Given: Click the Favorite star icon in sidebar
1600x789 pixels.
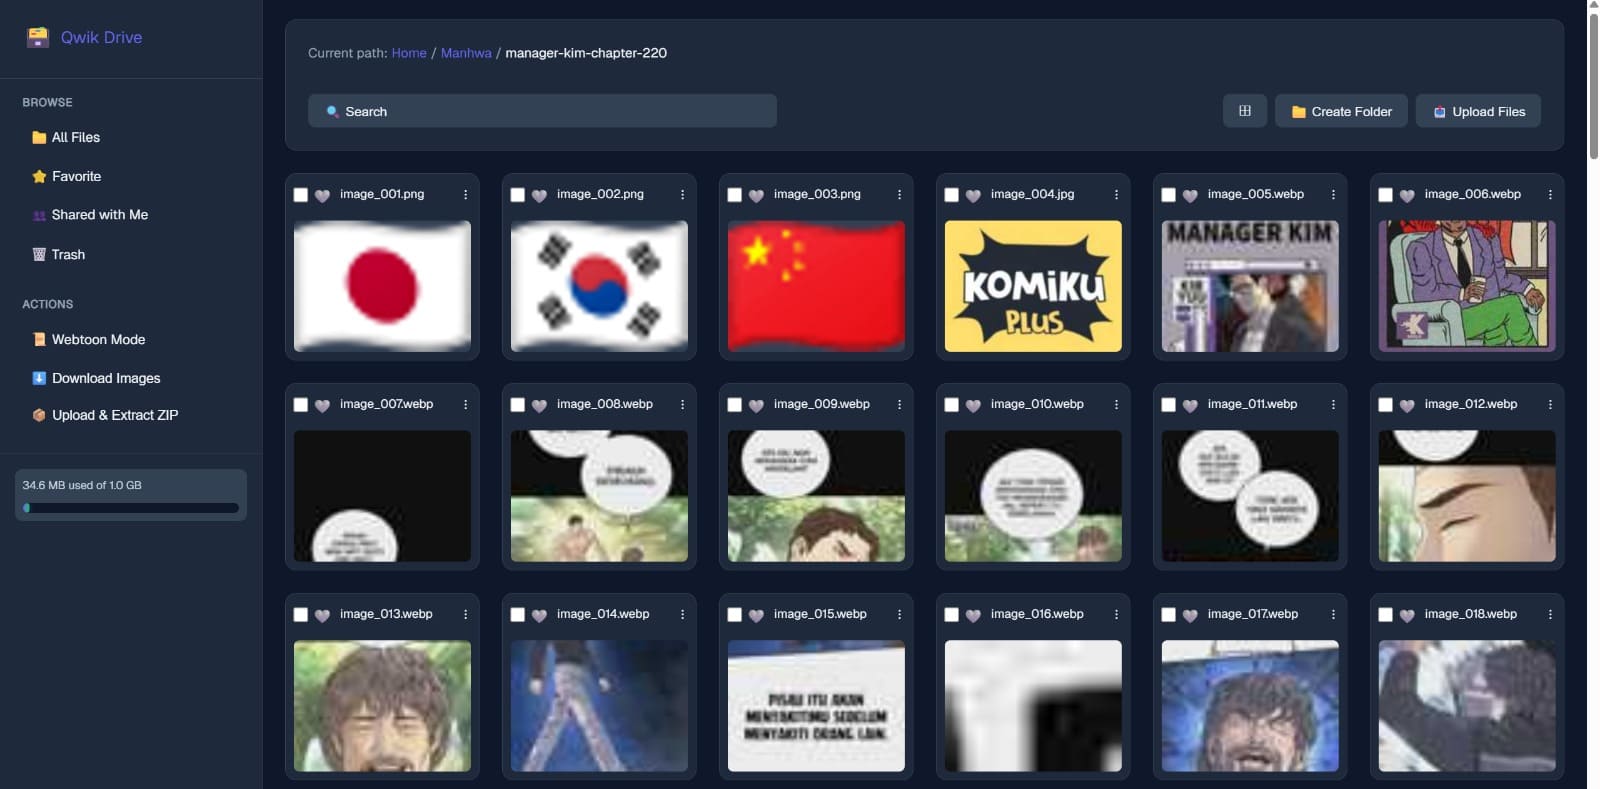Looking at the screenshot, I should coord(39,177).
